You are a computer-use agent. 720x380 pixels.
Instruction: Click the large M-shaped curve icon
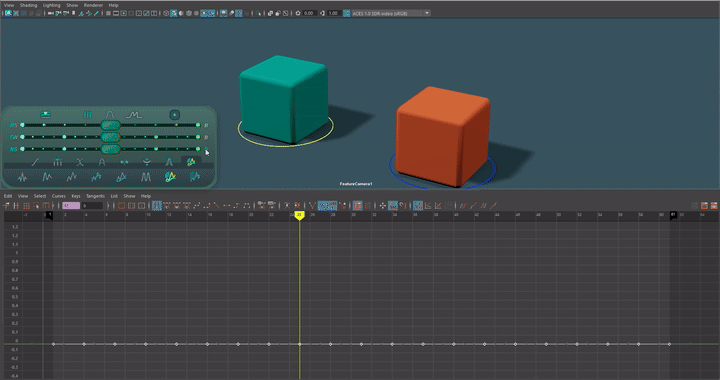click(x=146, y=177)
